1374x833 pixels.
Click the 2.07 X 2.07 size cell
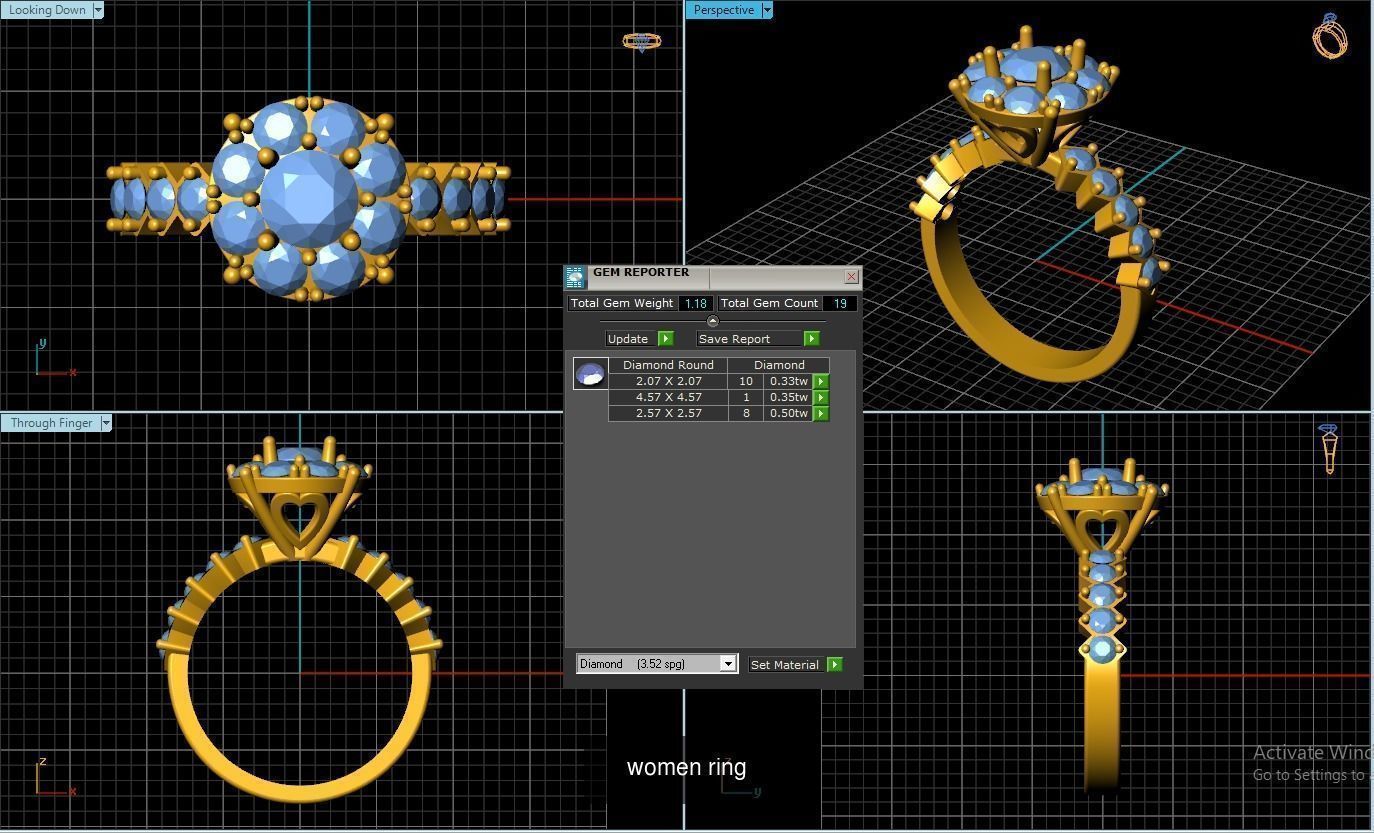point(668,381)
